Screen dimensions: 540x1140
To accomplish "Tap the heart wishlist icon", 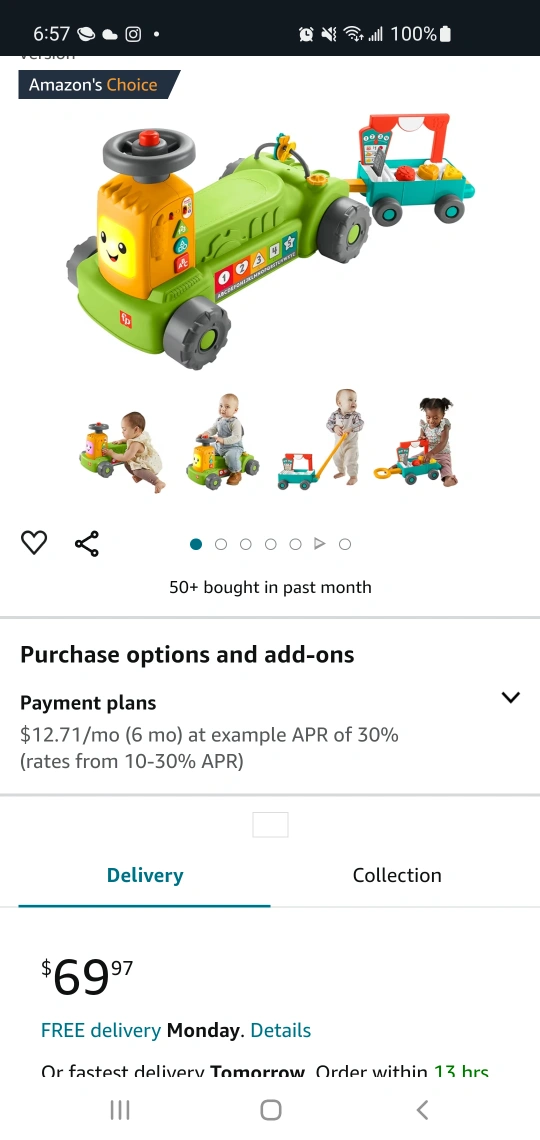I will coord(33,542).
